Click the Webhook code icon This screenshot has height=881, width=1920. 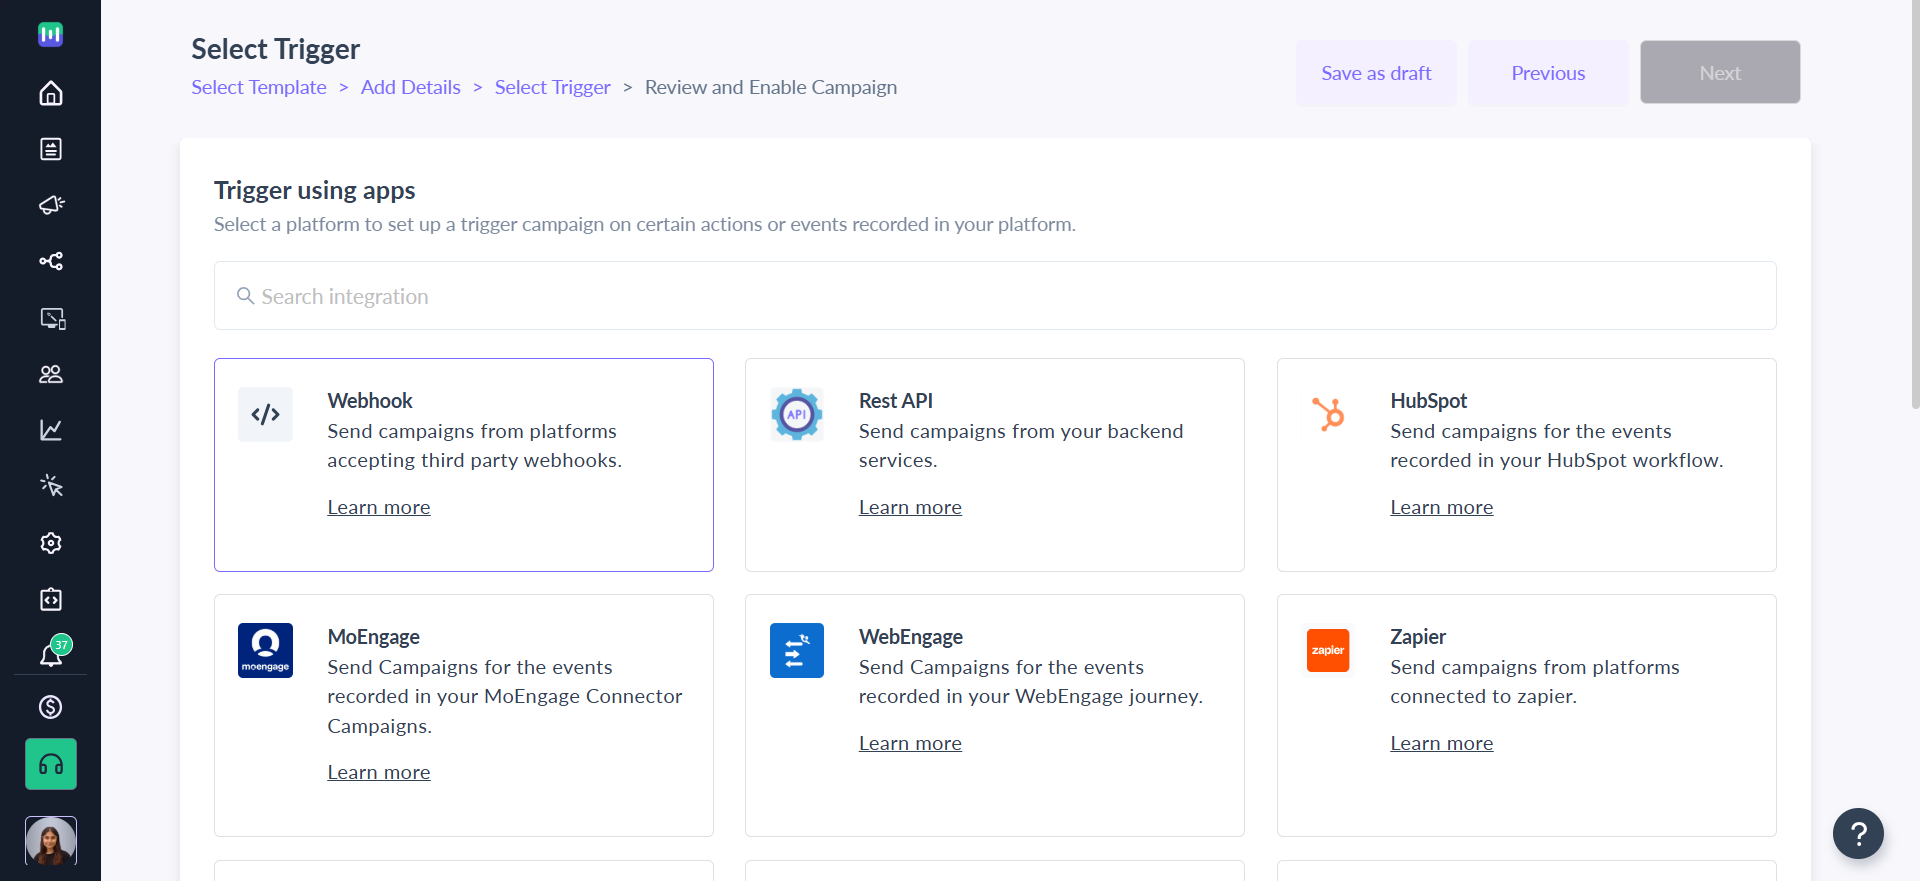pyautogui.click(x=265, y=414)
